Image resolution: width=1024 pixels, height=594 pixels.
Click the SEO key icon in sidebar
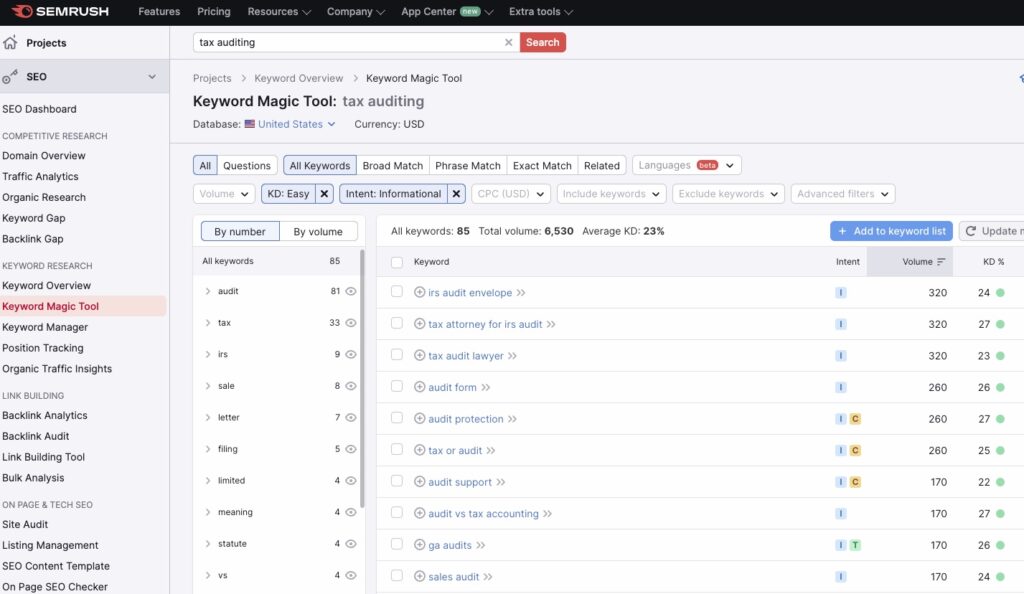pos(10,77)
